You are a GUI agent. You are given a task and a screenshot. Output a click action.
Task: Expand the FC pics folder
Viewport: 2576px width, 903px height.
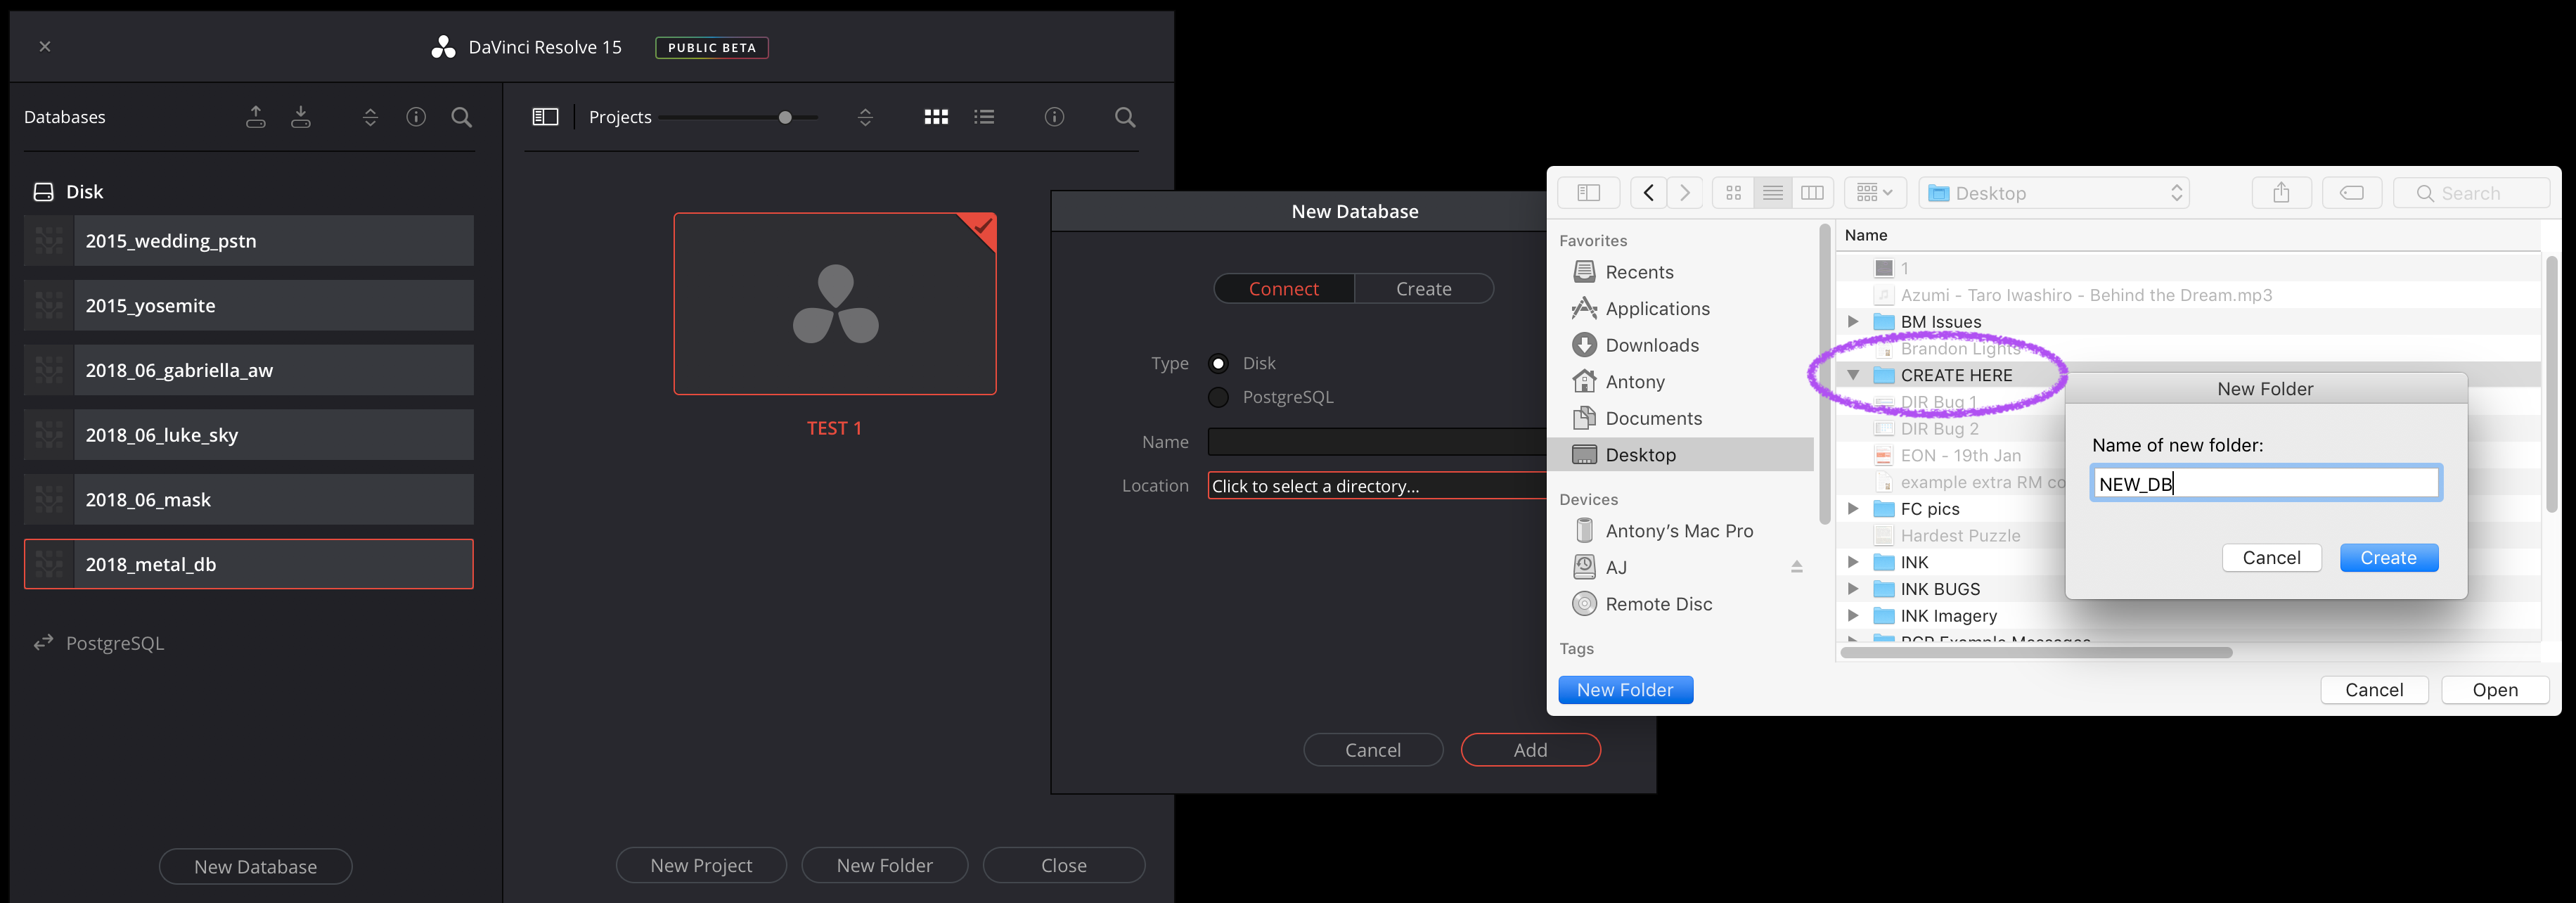click(x=1853, y=509)
